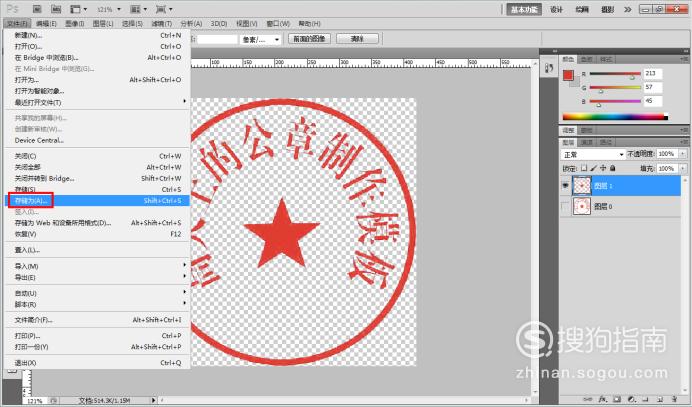Screen dimensions: 692x407
Task: Show 图层 0 by clicking its visibility box
Action: tap(565, 206)
